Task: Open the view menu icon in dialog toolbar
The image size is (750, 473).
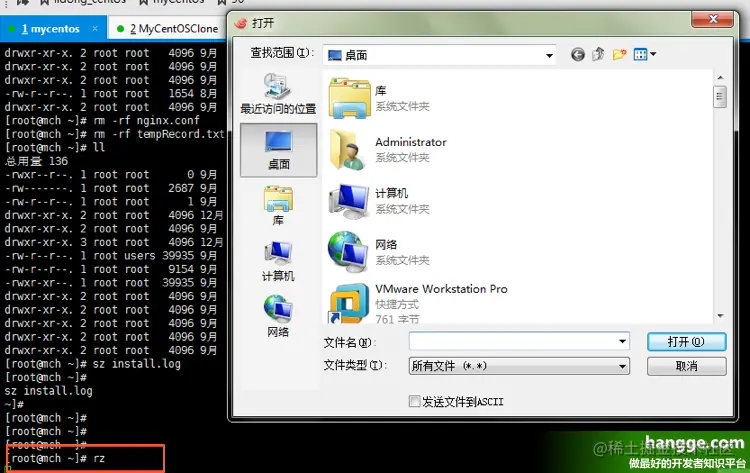Action: [640, 55]
